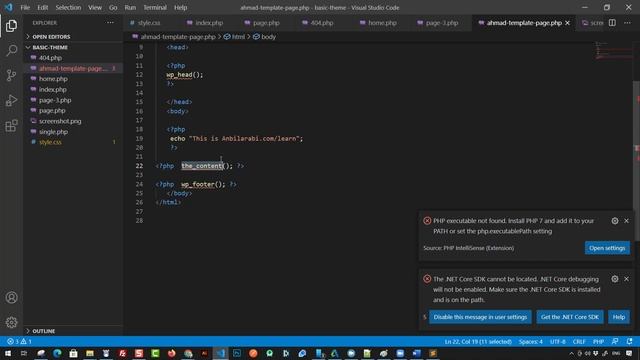Switch to the index.php tab
Image resolution: width=640 pixels, height=360 pixels.
click(x=209, y=23)
